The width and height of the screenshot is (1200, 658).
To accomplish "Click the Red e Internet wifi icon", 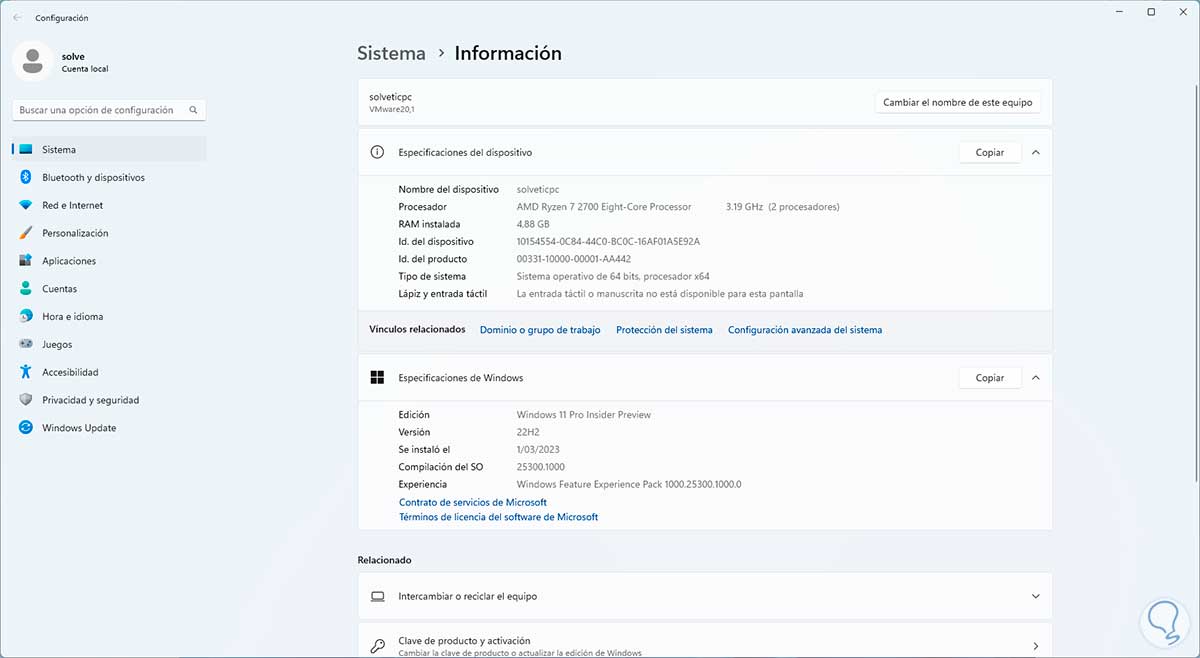I will 25,205.
